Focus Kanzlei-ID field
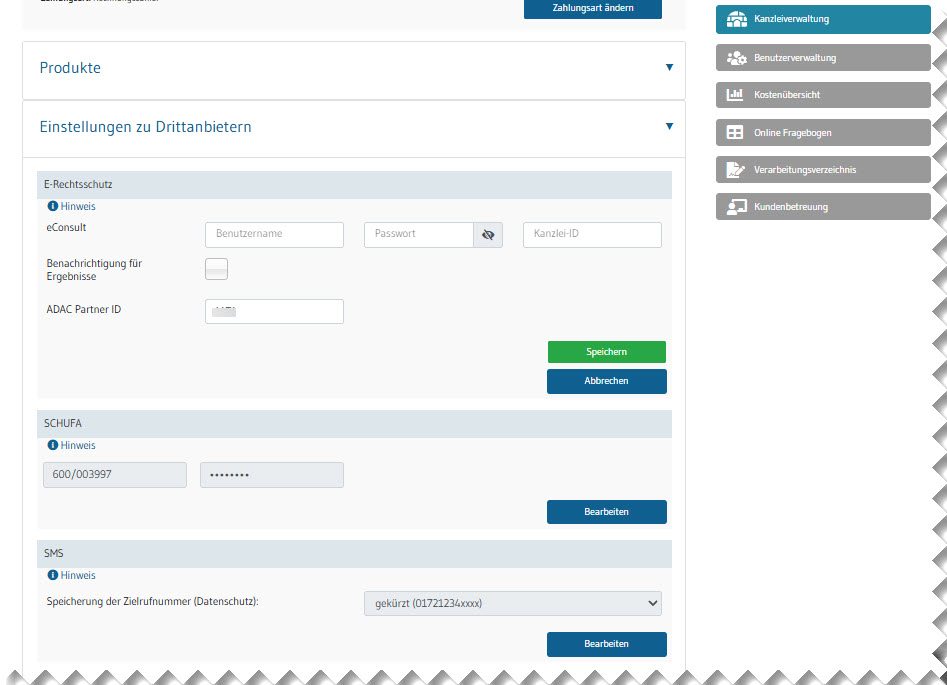Viewport: 947px width, 685px height. [x=592, y=235]
